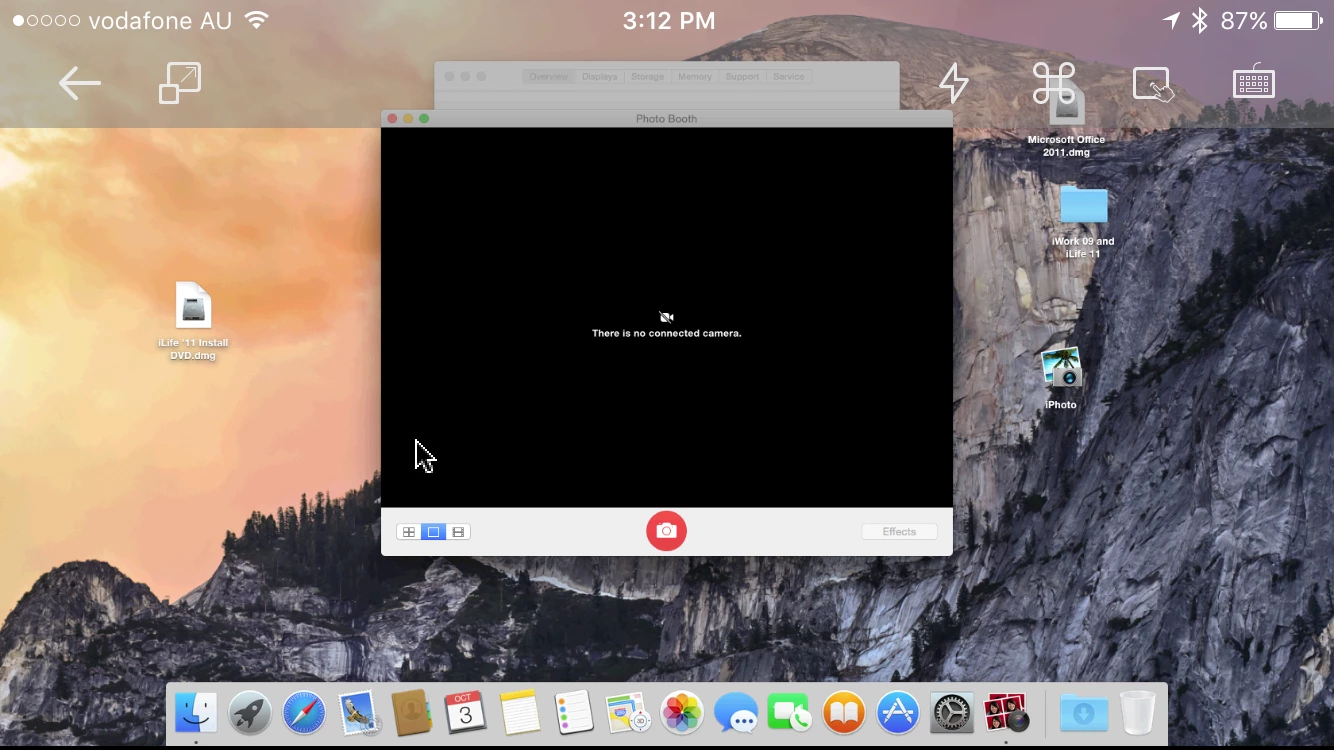Zoom the Photo Booth window with green button
Viewport: 1334px width, 750px height.
(x=424, y=118)
